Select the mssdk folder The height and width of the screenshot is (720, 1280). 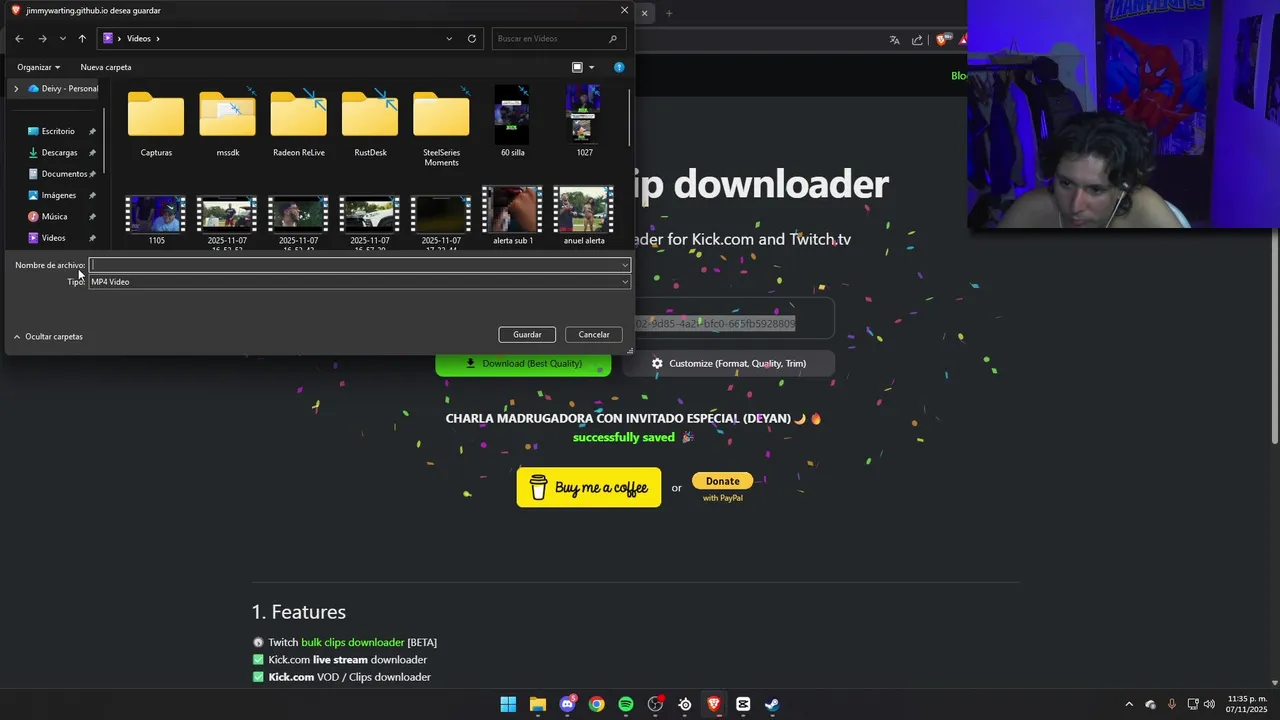pyautogui.click(x=228, y=123)
